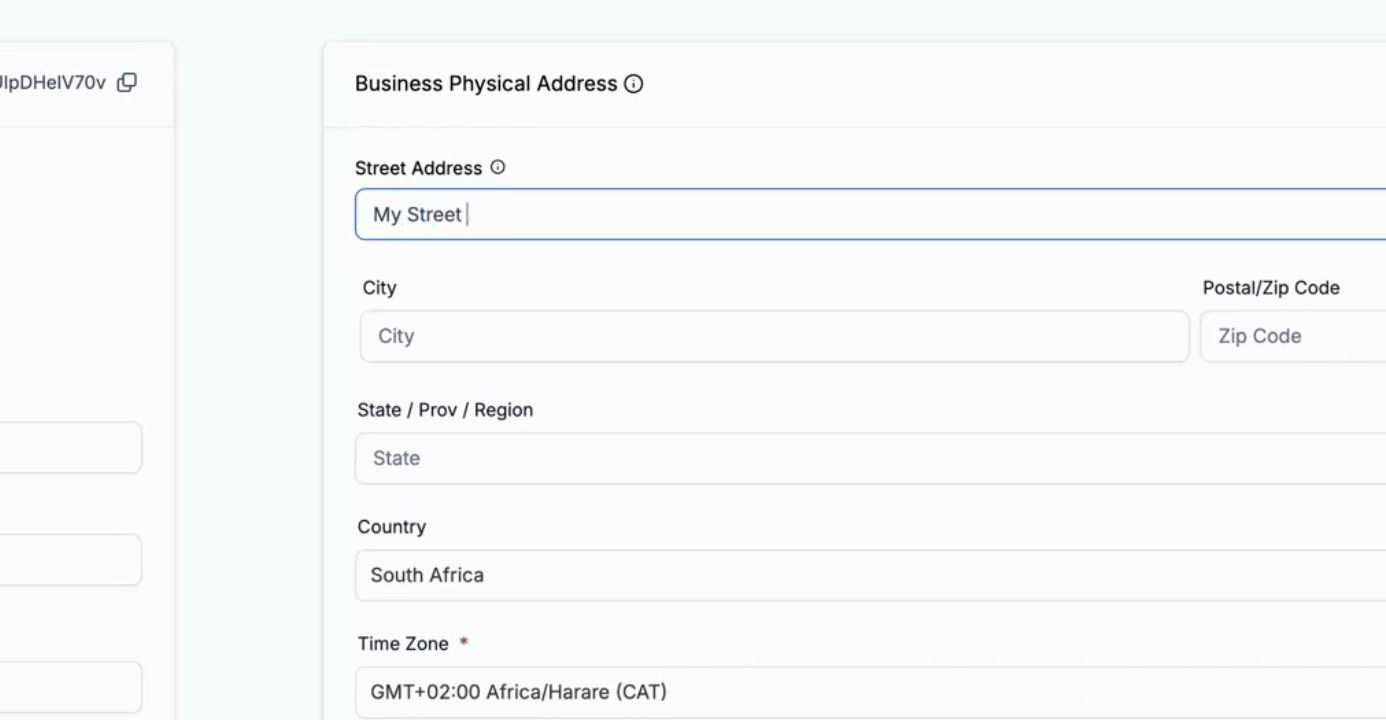Click the Postal/Zip Code label
The height and width of the screenshot is (720, 1386).
1271,288
